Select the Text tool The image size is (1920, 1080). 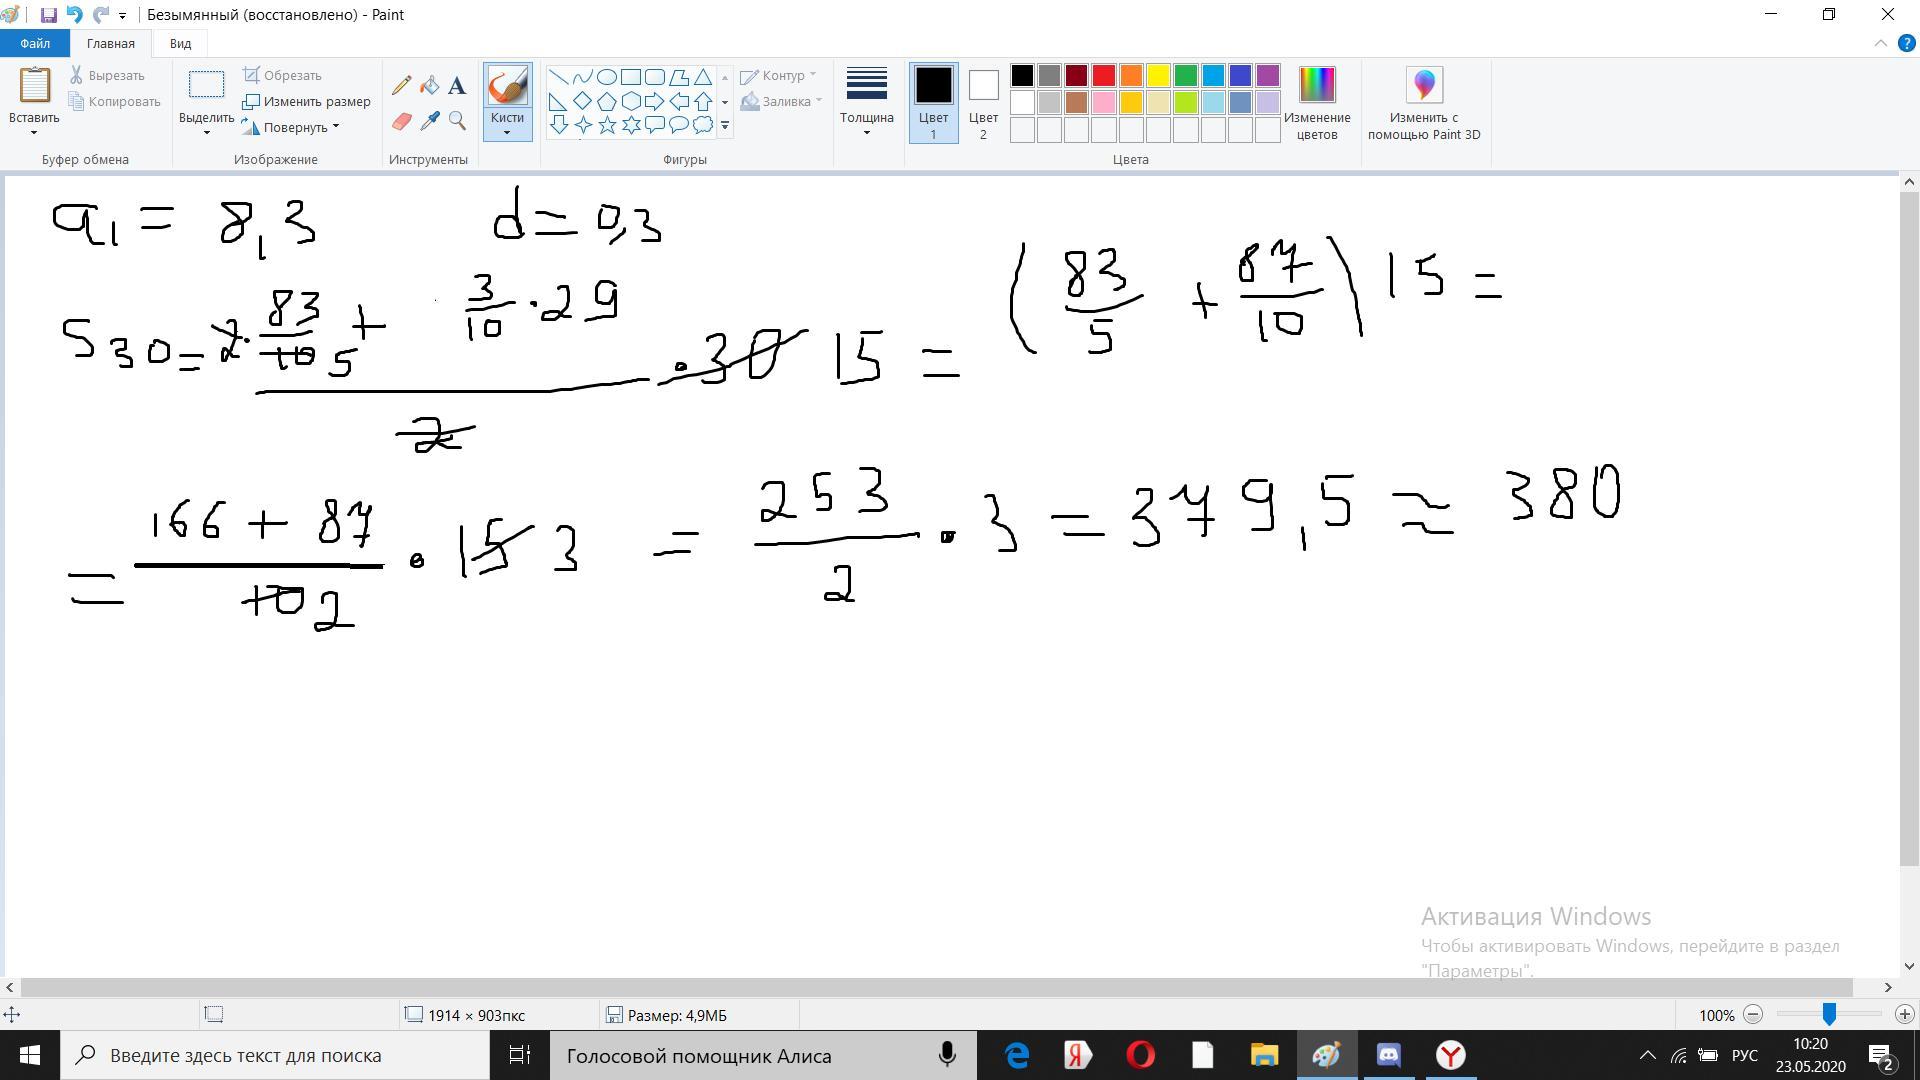[x=457, y=86]
